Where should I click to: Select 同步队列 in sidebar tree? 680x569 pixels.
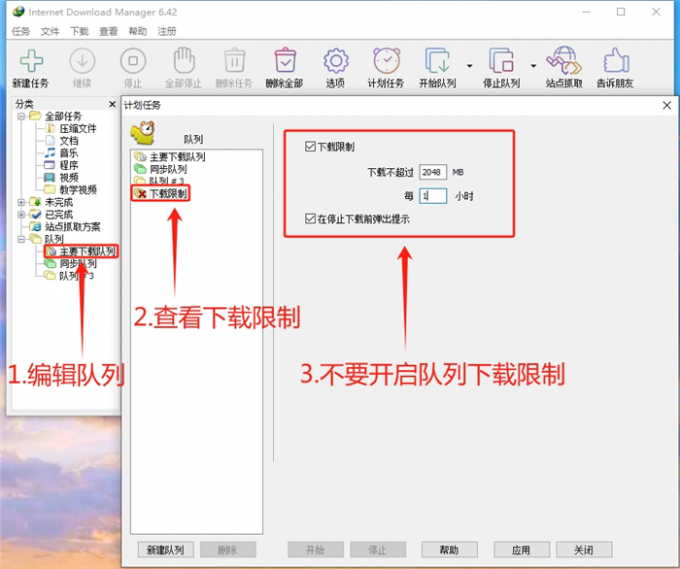(78, 263)
